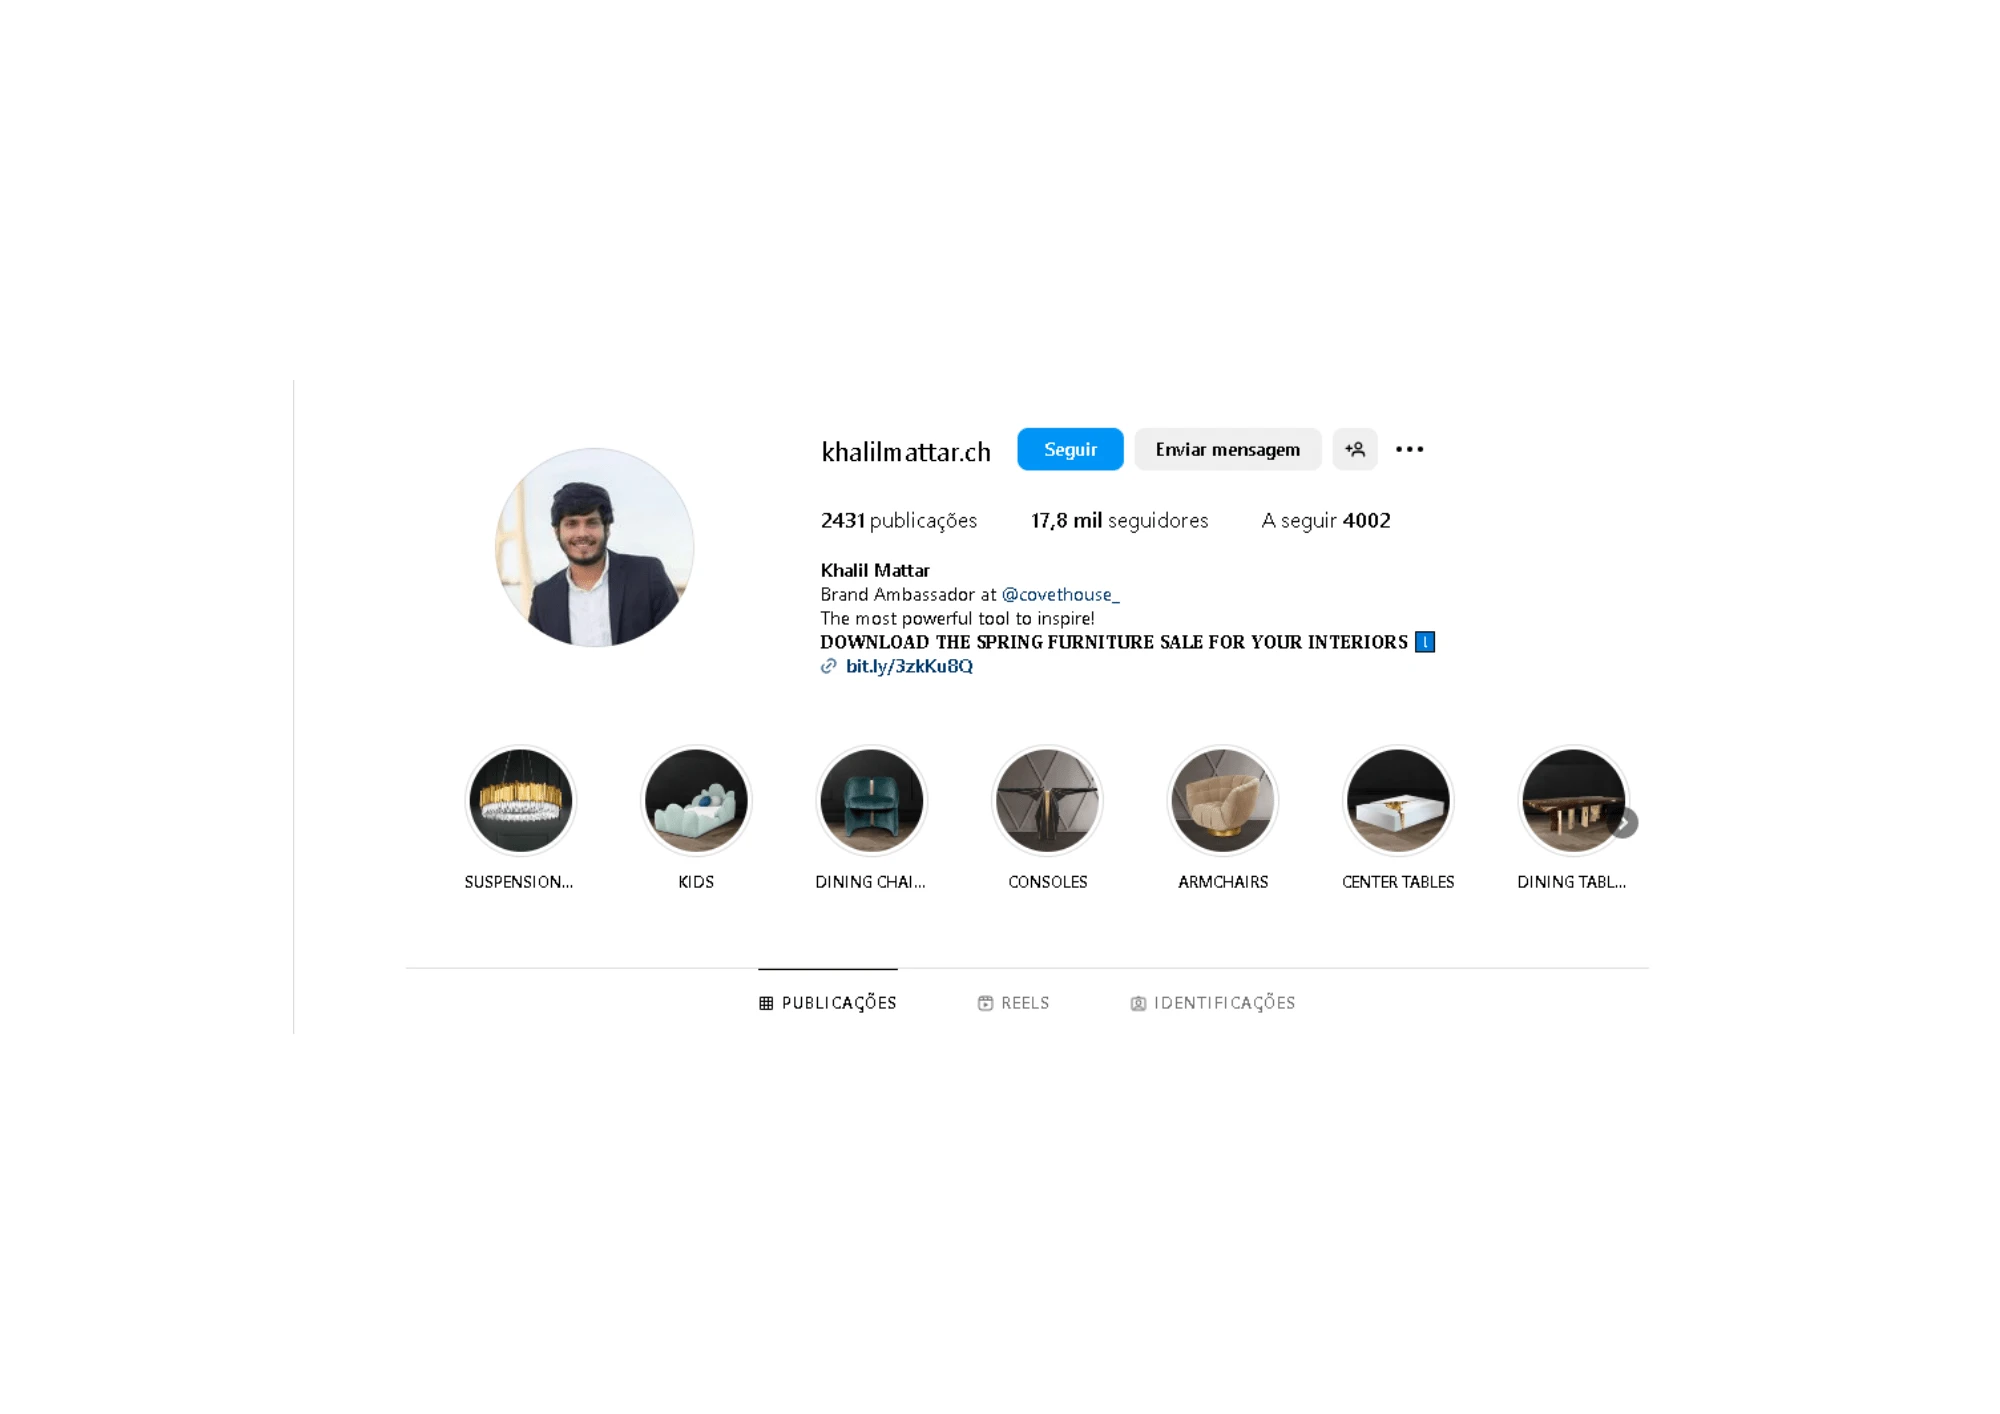This screenshot has height=1414, width=2000.
Task: Open the CENTER TABLES highlight circle
Action: click(1398, 800)
